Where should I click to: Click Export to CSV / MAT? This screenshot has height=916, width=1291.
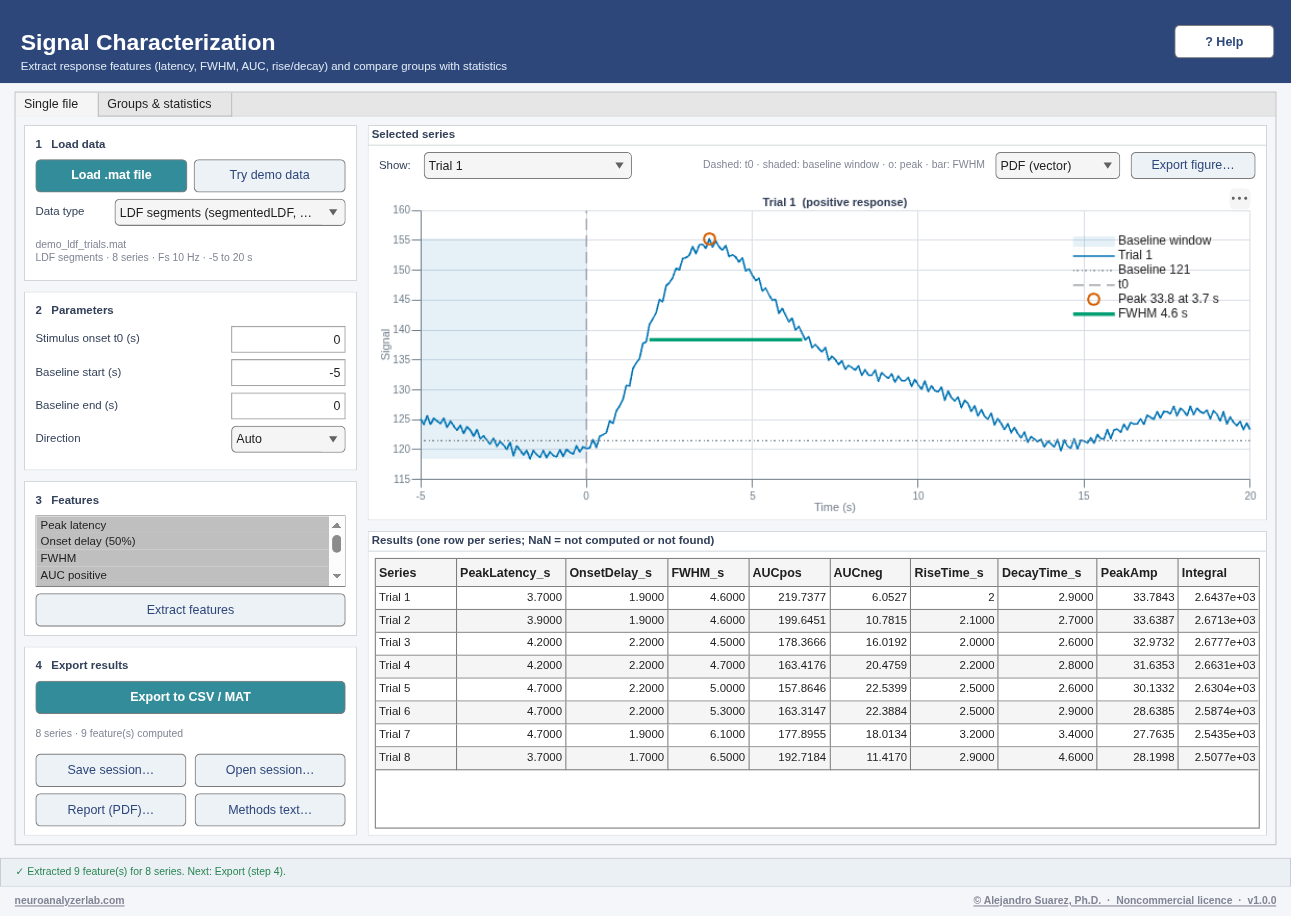[x=190, y=697]
